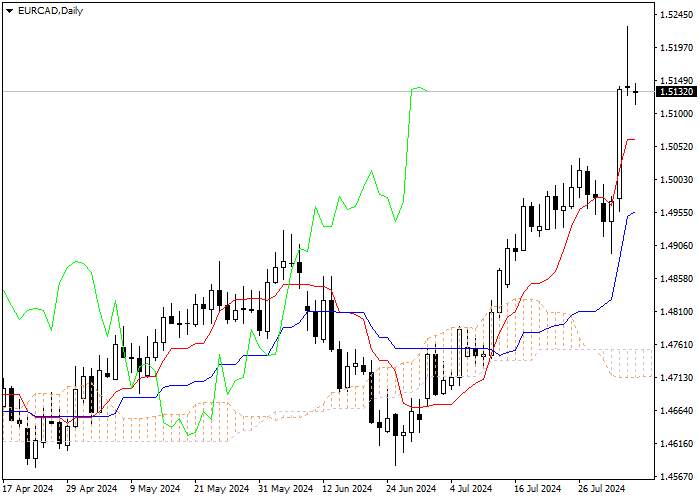Select the 16 Jul 2024 date label

(x=538, y=489)
